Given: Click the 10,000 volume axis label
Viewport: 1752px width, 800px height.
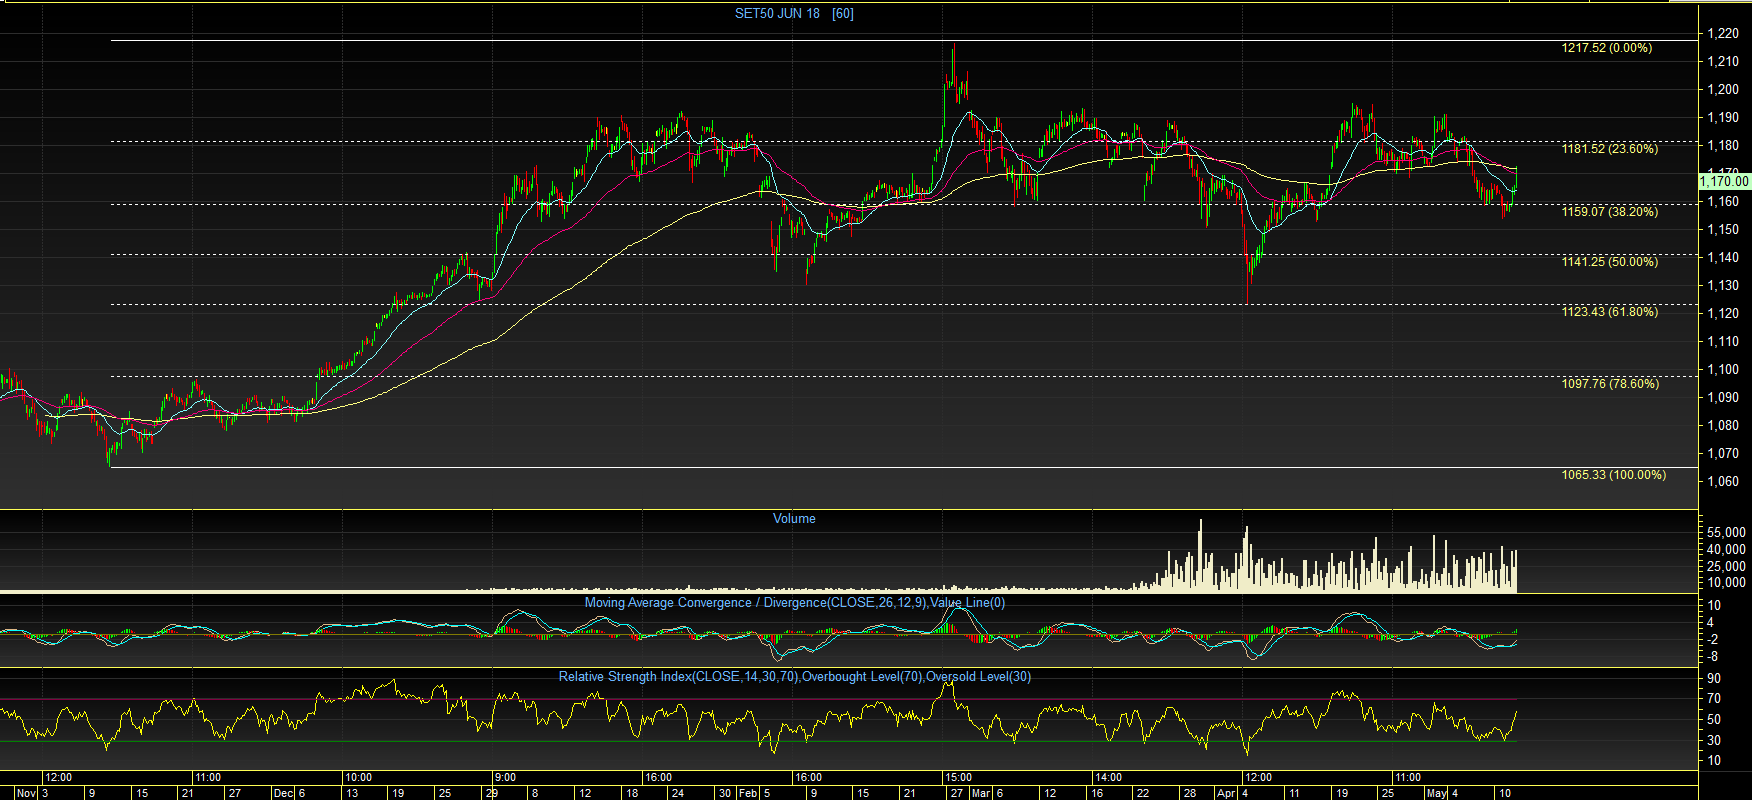Looking at the screenshot, I should coord(1727,582).
